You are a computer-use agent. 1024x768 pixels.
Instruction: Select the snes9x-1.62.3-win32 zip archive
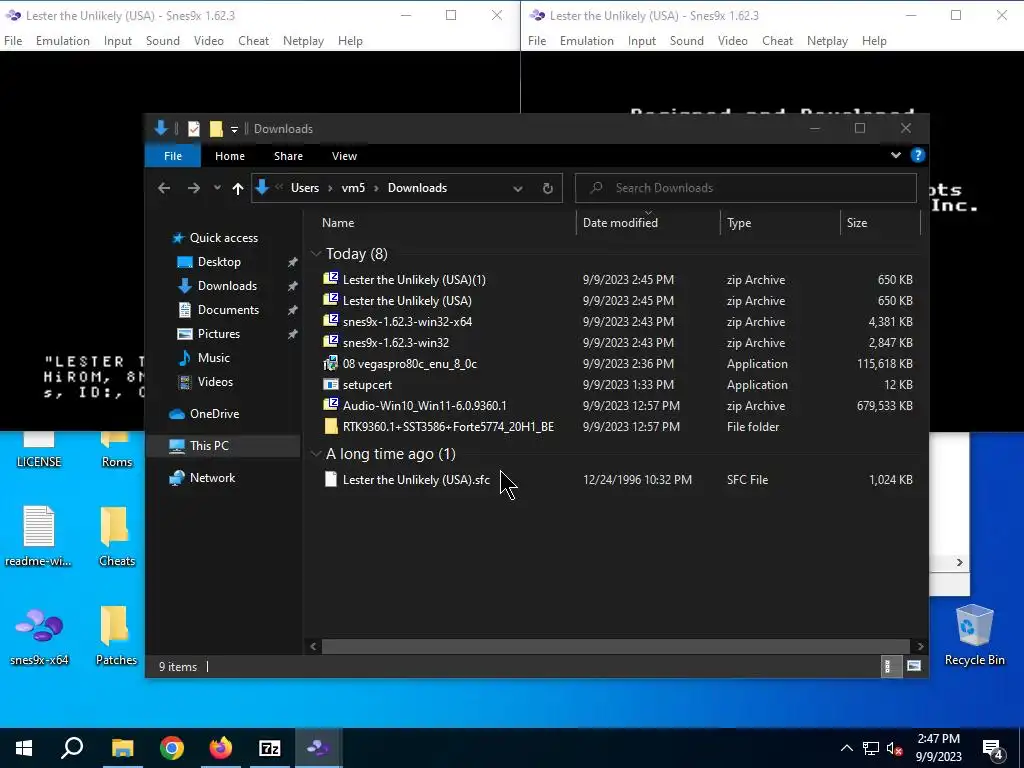396,342
